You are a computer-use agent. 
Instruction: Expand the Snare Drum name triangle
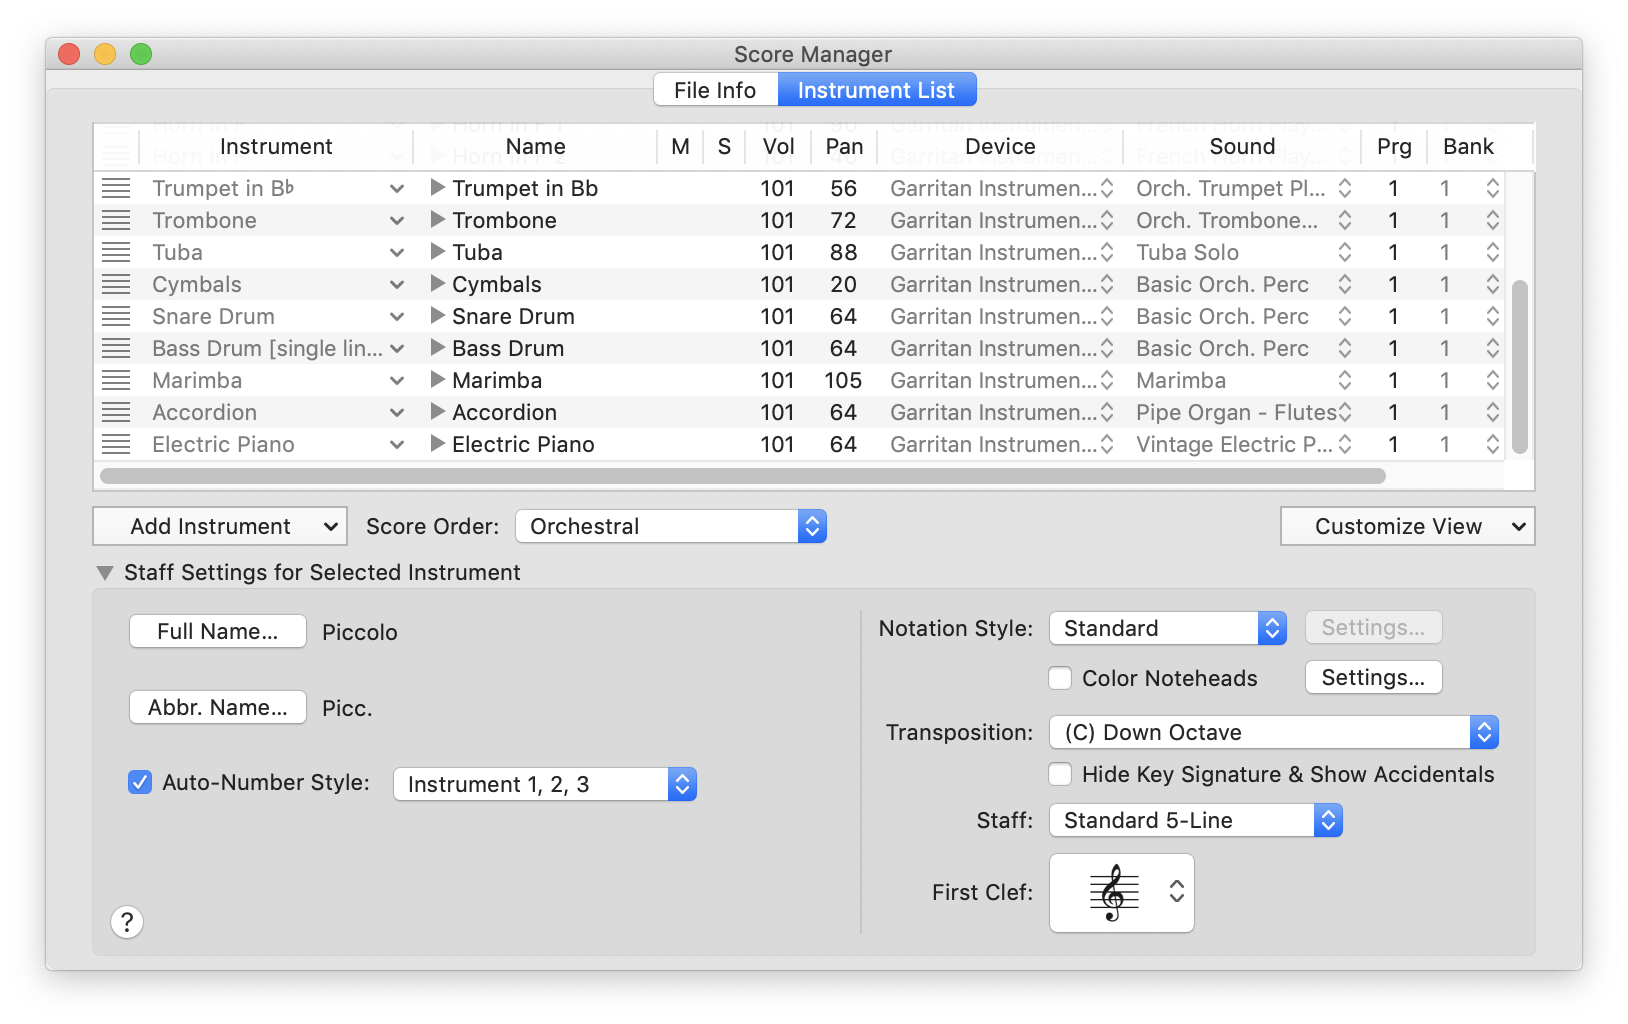(x=437, y=316)
